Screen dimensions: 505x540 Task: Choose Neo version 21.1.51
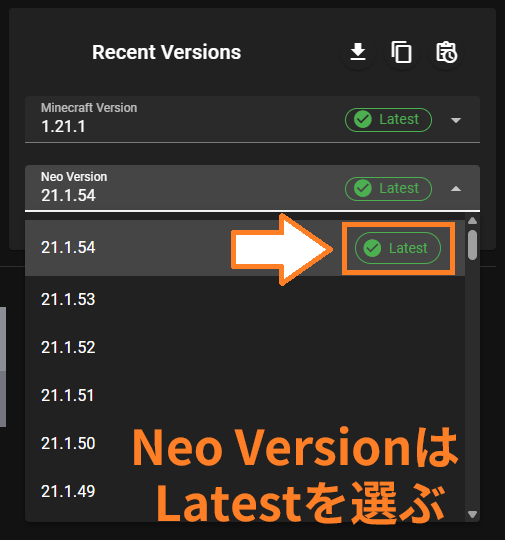click(x=245, y=395)
